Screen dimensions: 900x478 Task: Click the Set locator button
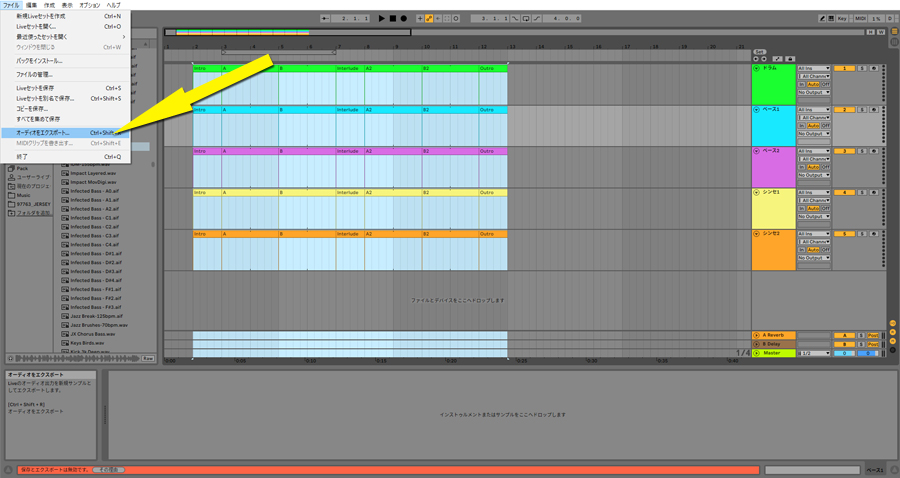click(x=759, y=52)
